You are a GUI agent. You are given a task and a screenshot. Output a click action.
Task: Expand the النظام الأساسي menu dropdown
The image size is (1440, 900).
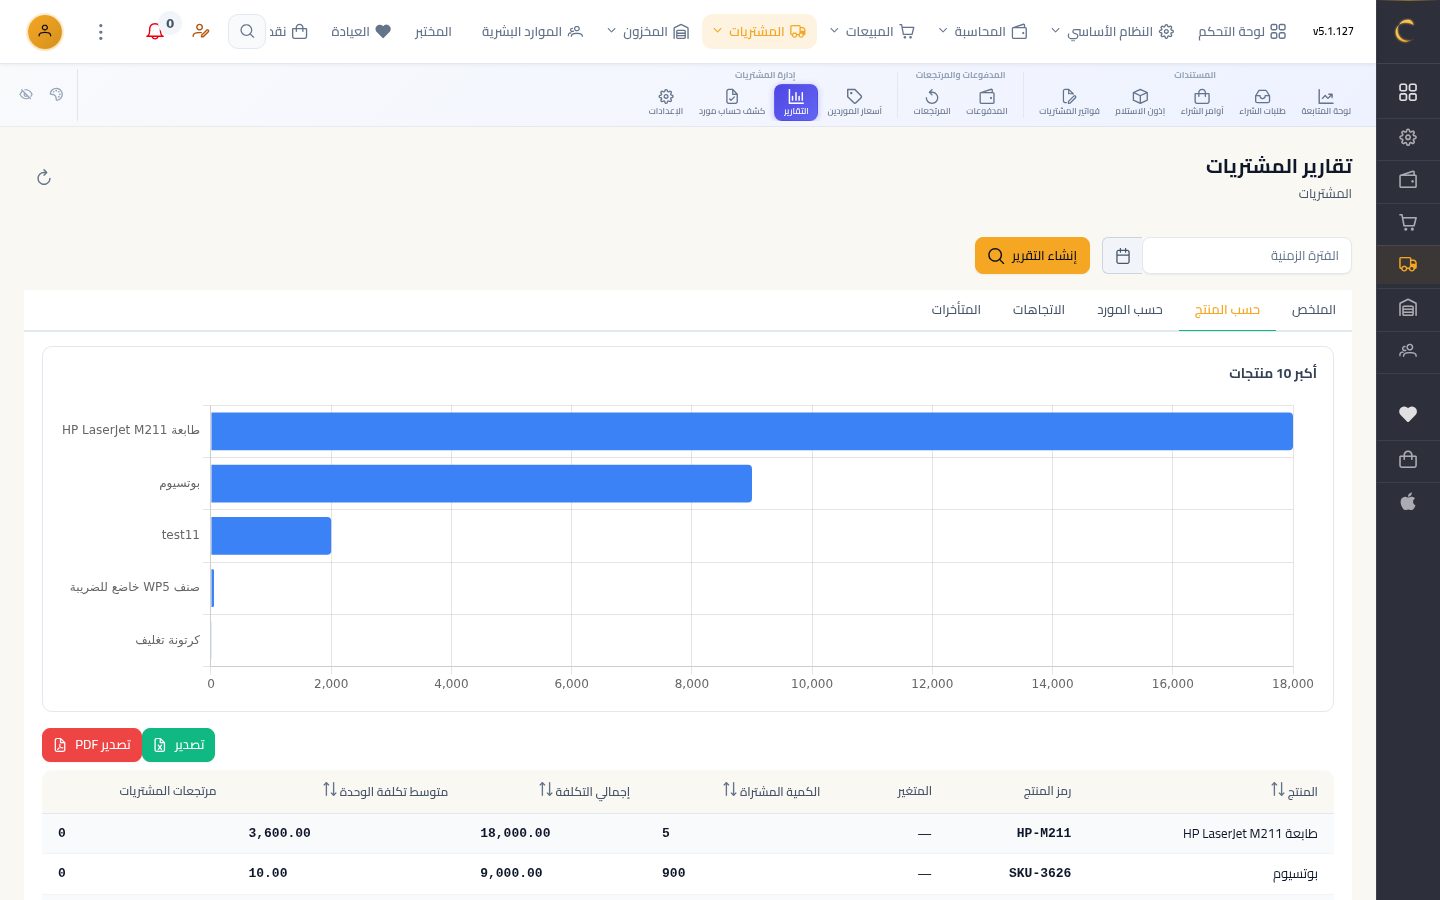tap(1111, 32)
